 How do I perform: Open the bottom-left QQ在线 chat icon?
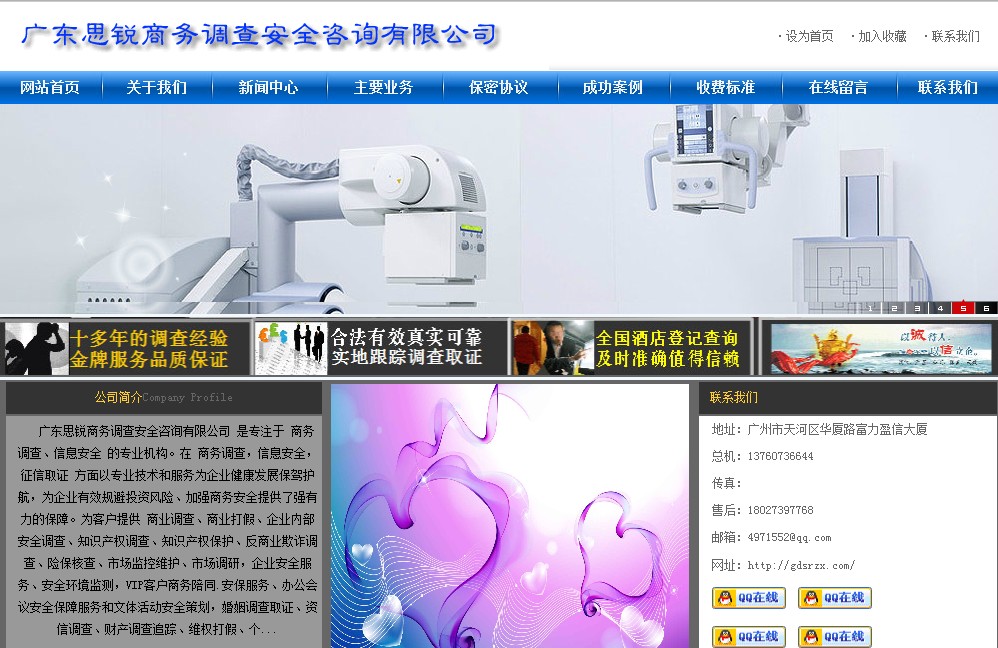coord(748,636)
